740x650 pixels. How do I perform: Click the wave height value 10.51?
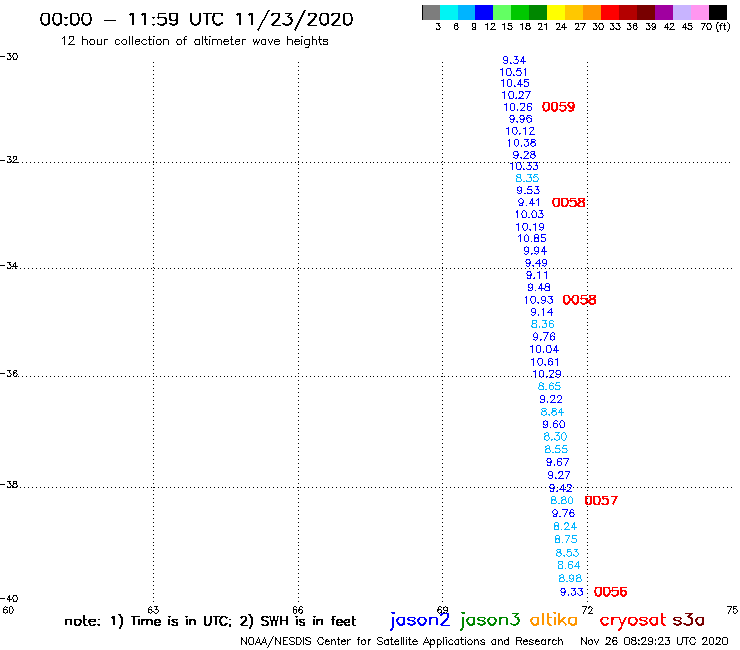513,72
